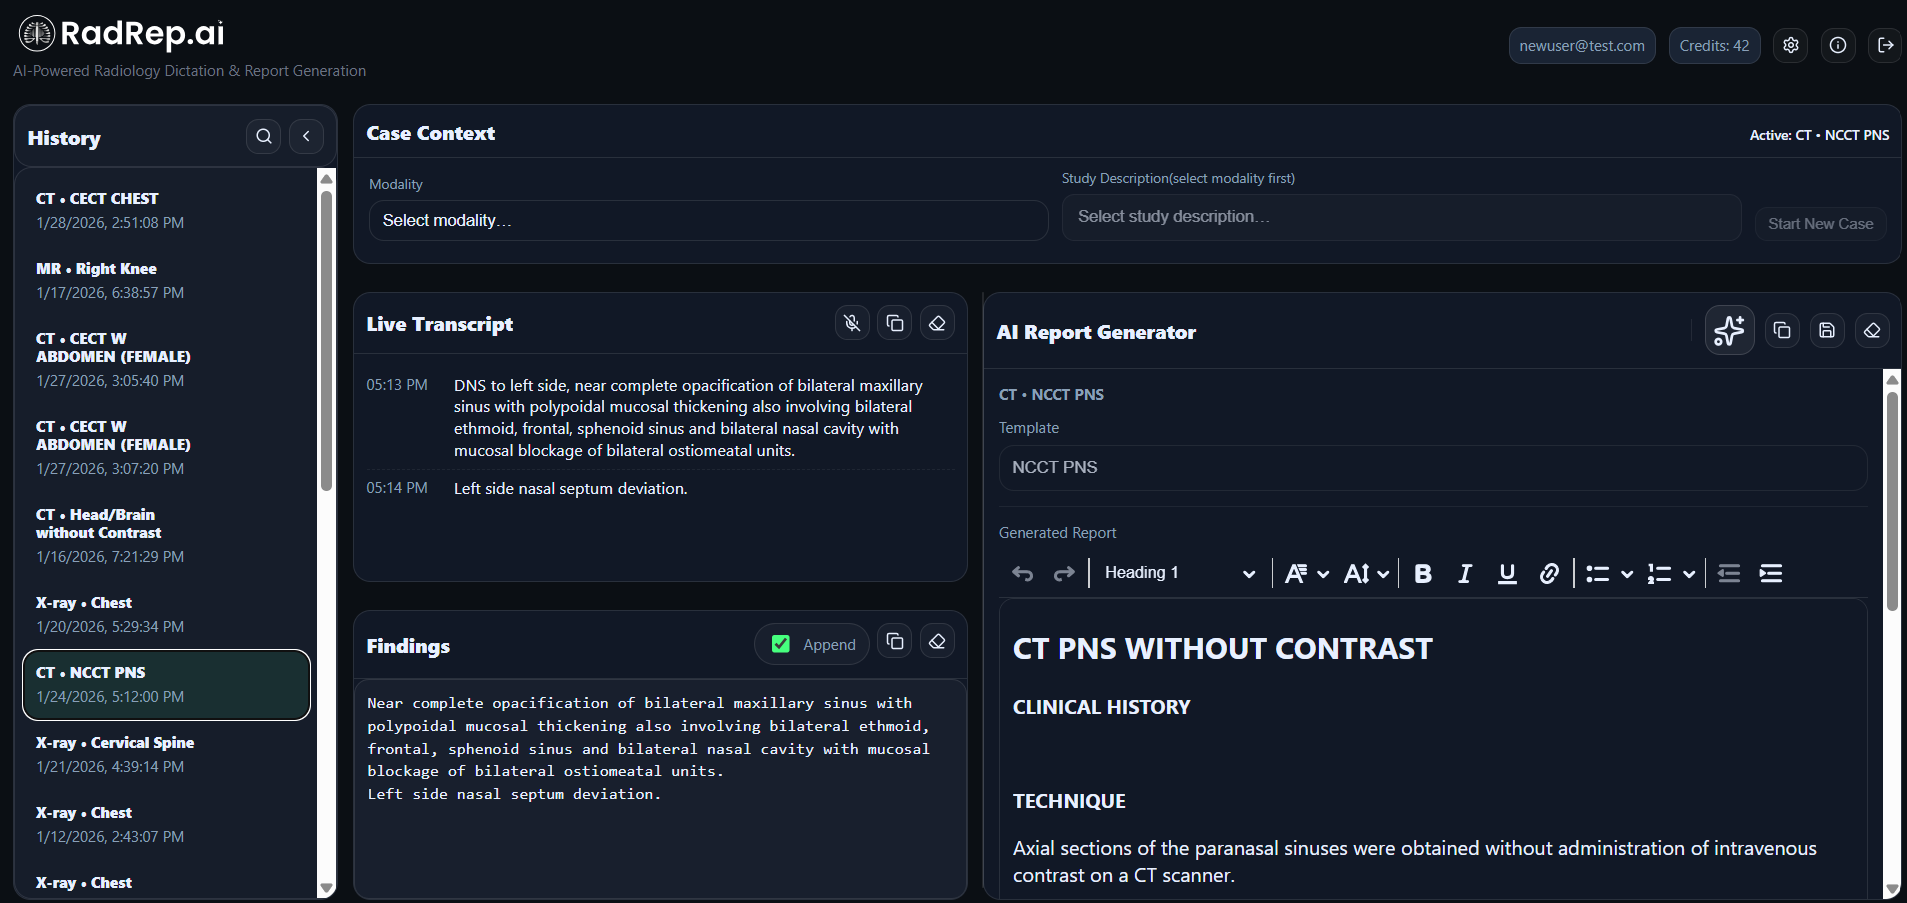Uncheck the Append checkbox in Findings
This screenshot has height=903, width=1907.
pos(780,644)
